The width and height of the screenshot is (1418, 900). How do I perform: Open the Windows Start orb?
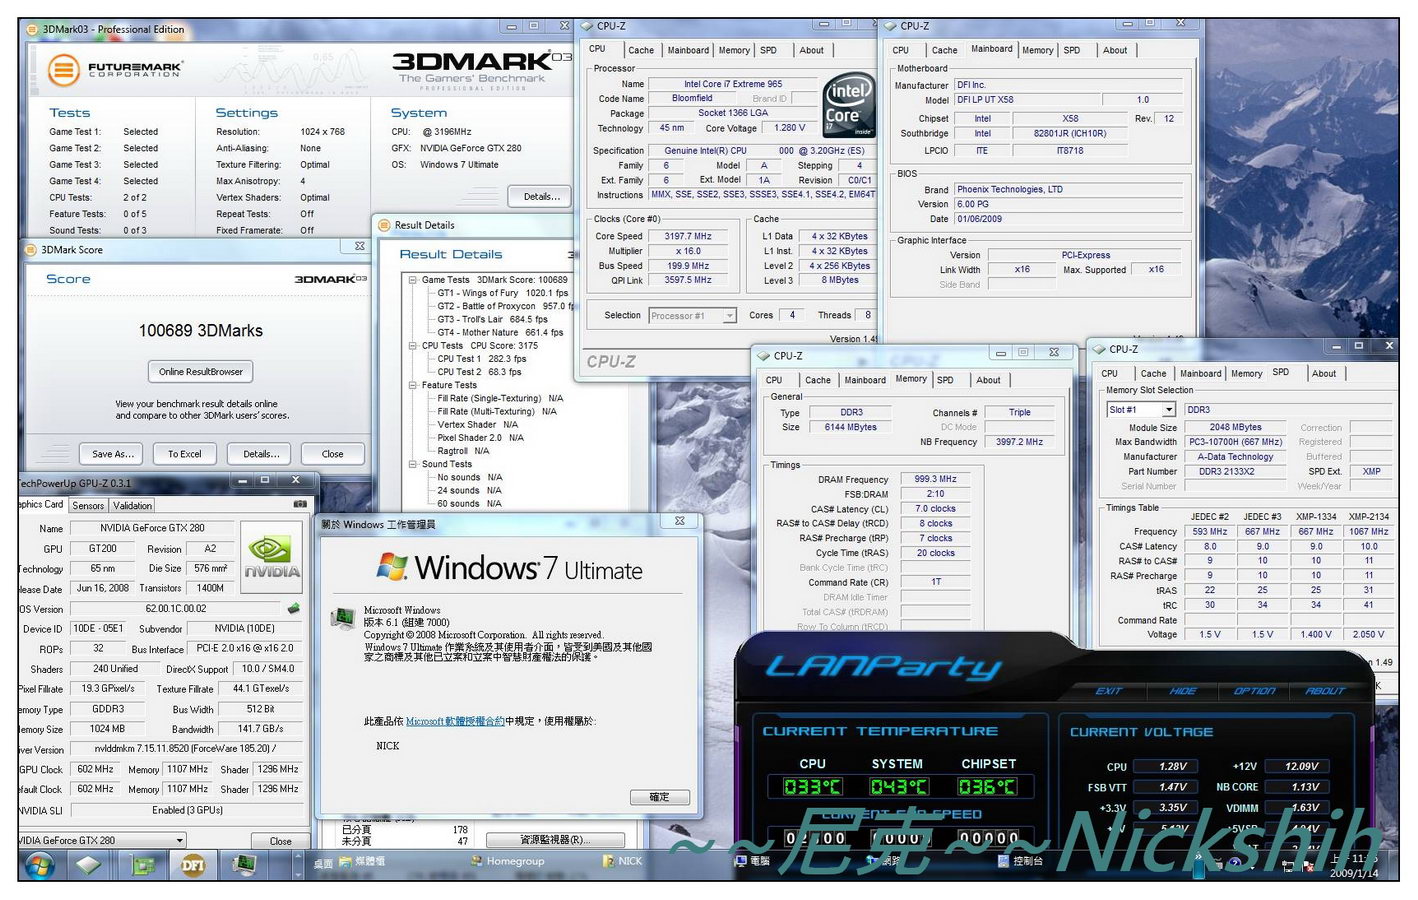40,865
